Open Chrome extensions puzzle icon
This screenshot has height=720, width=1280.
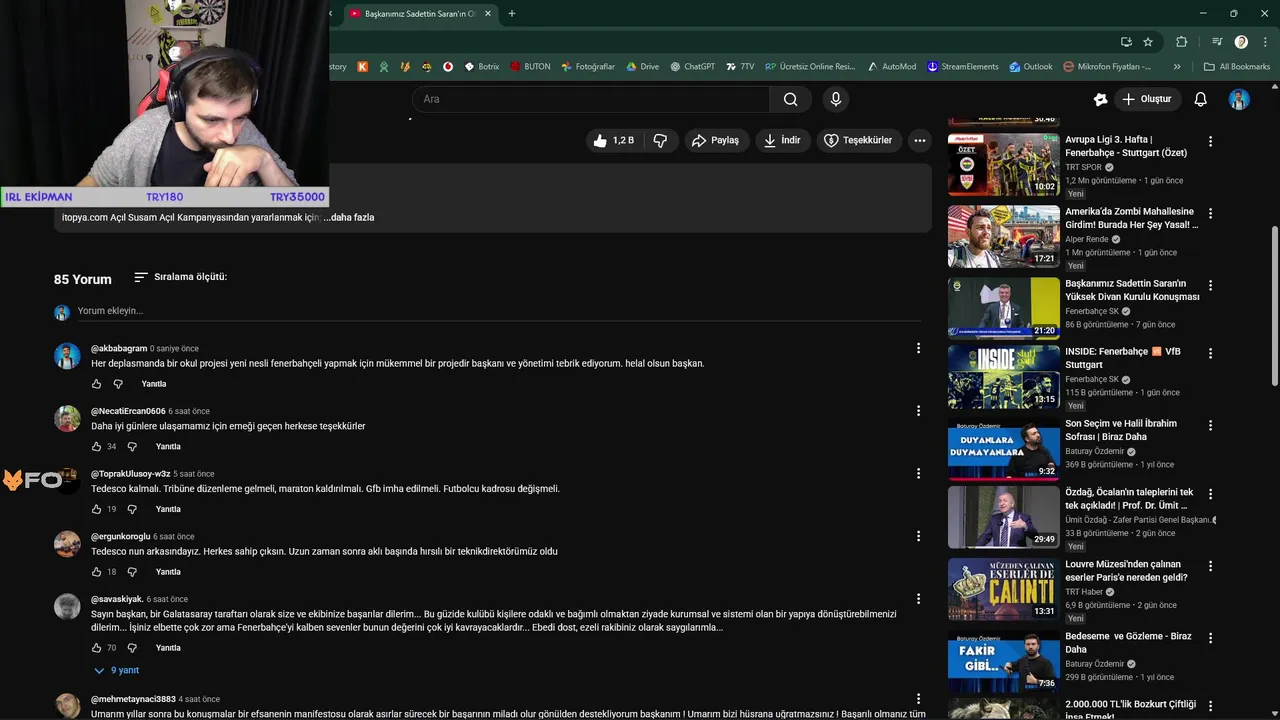[1181, 42]
